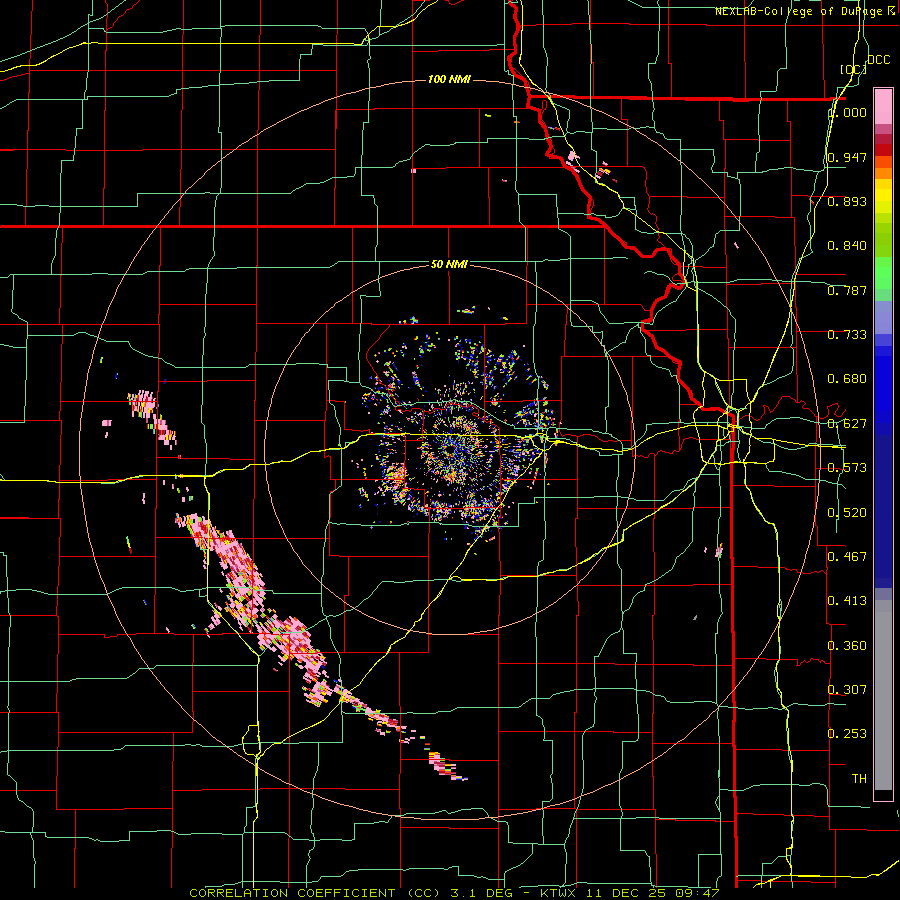This screenshot has height=900, width=900.
Task: Click the 0.787 legend value
Action: (x=847, y=290)
